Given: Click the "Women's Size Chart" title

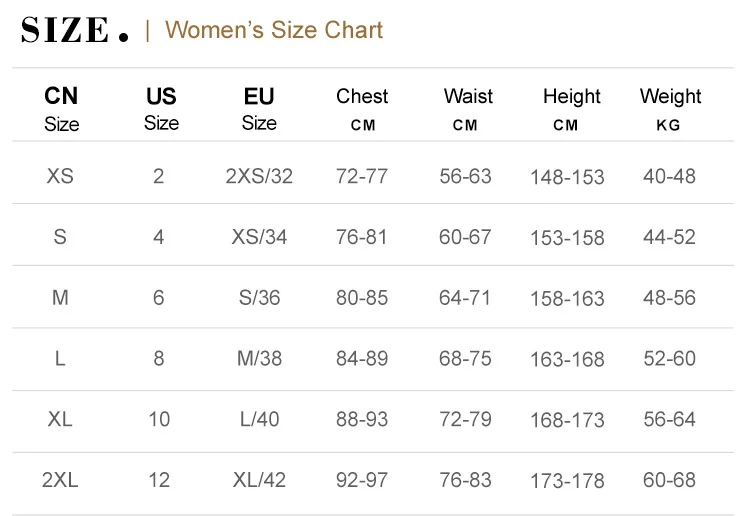Looking at the screenshot, I should (273, 30).
